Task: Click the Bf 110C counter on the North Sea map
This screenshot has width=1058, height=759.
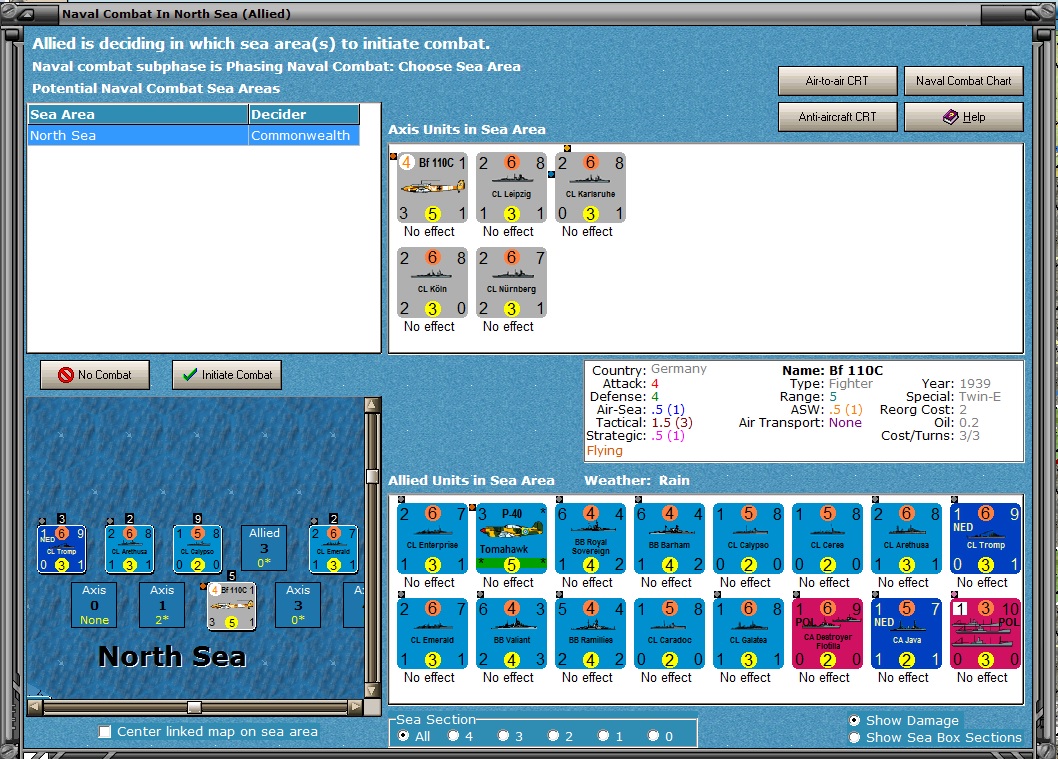Action: click(231, 607)
